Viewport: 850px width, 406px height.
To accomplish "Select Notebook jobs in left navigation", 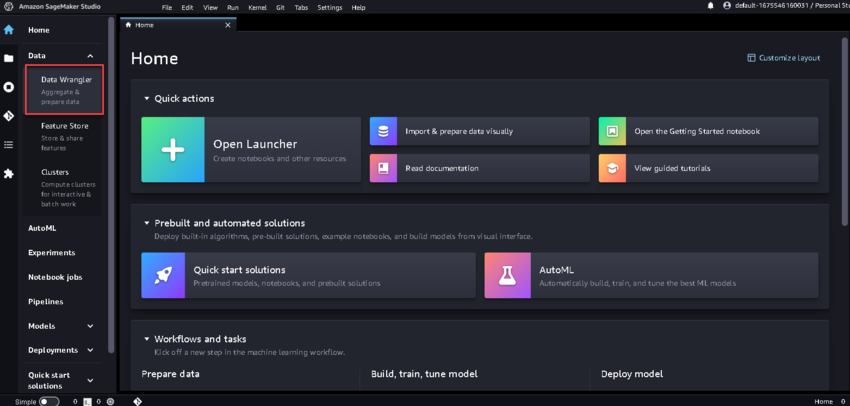I will point(55,277).
